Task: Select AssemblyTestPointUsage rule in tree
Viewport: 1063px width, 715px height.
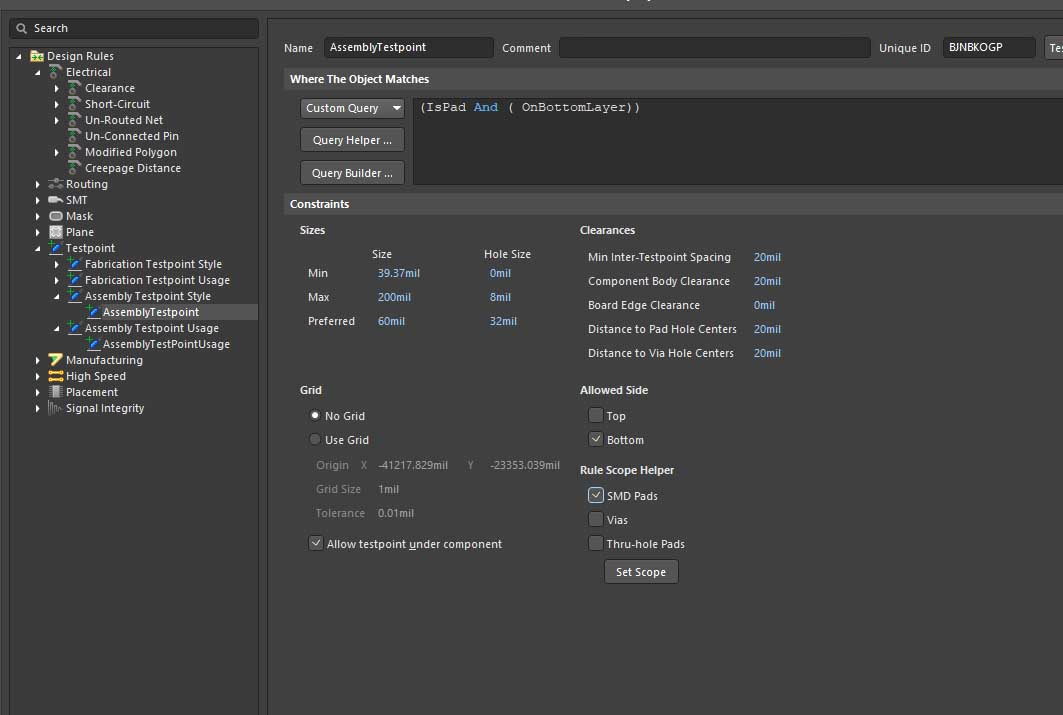Action: coord(166,344)
